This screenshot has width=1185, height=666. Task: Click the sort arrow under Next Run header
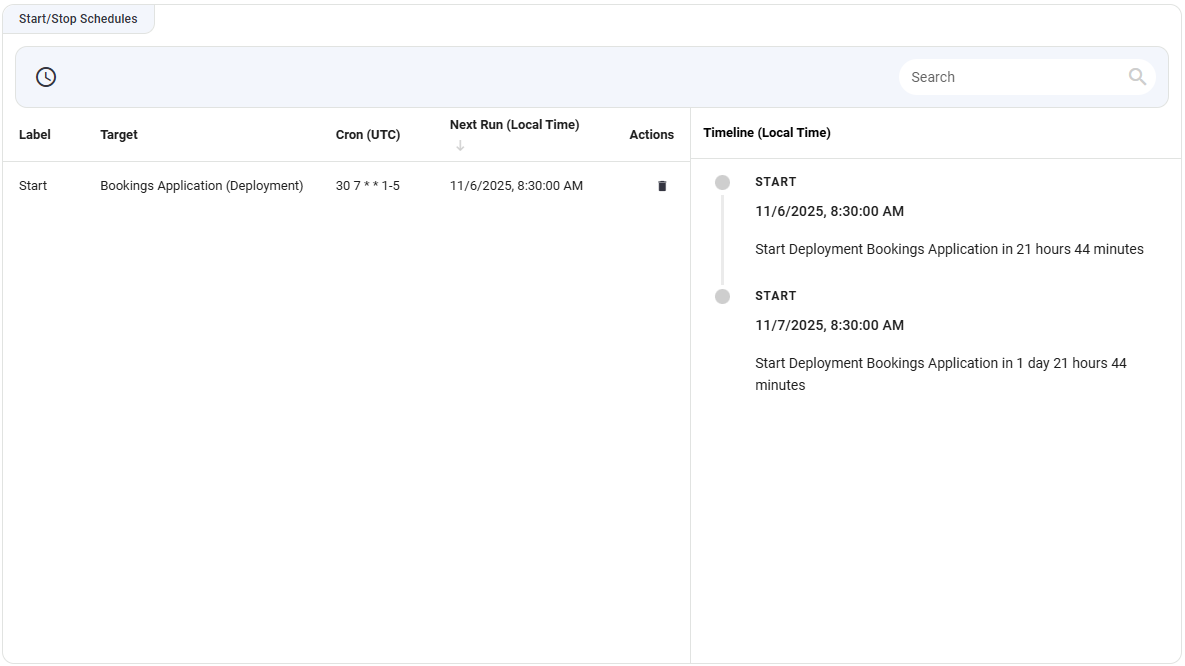(460, 146)
